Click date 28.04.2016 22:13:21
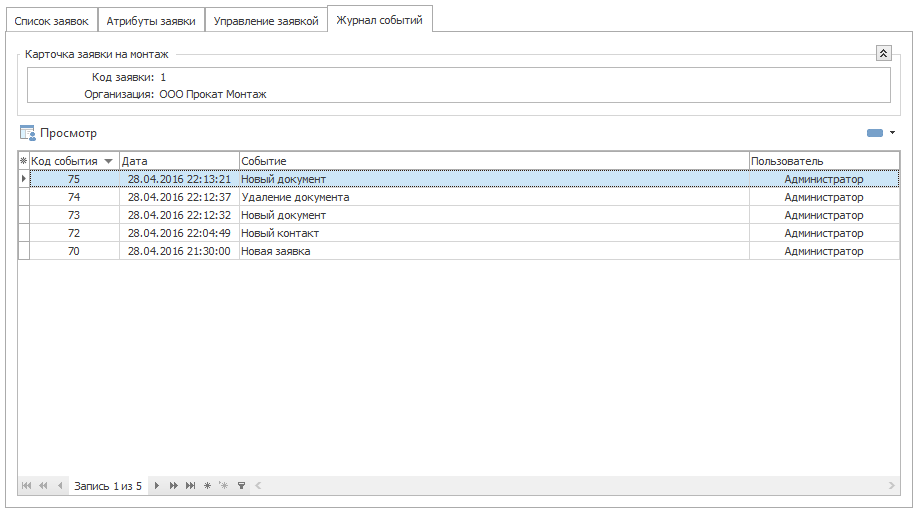916x513 pixels. coord(179,179)
